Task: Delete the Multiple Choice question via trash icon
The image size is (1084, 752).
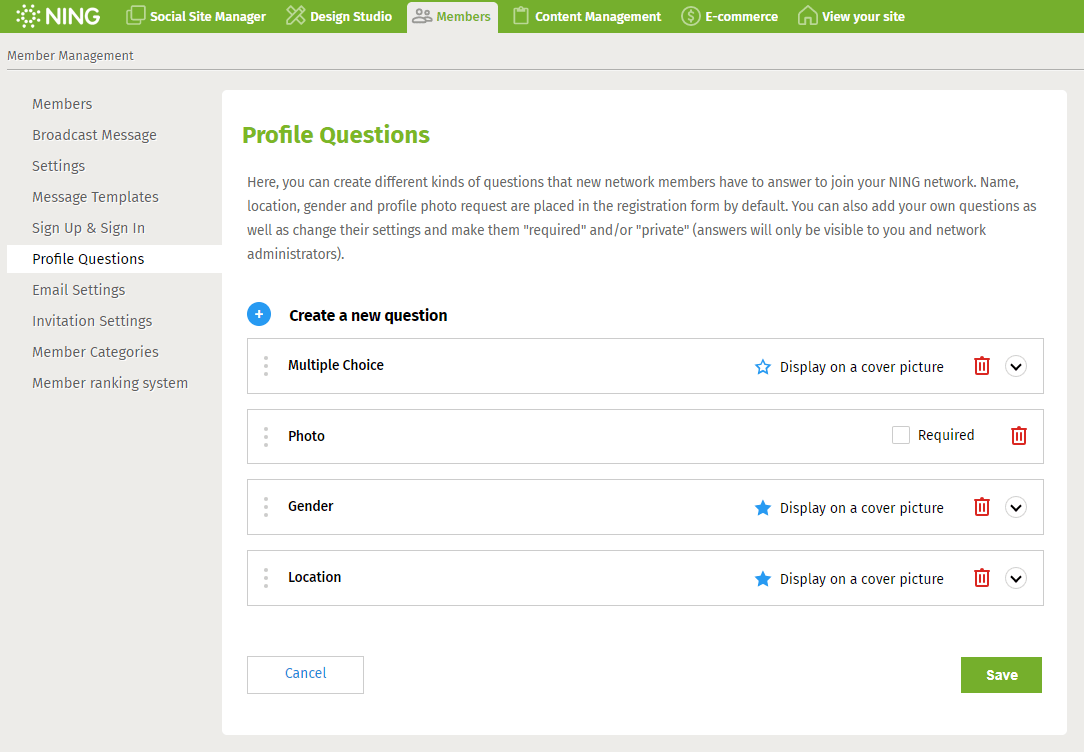Action: click(981, 366)
